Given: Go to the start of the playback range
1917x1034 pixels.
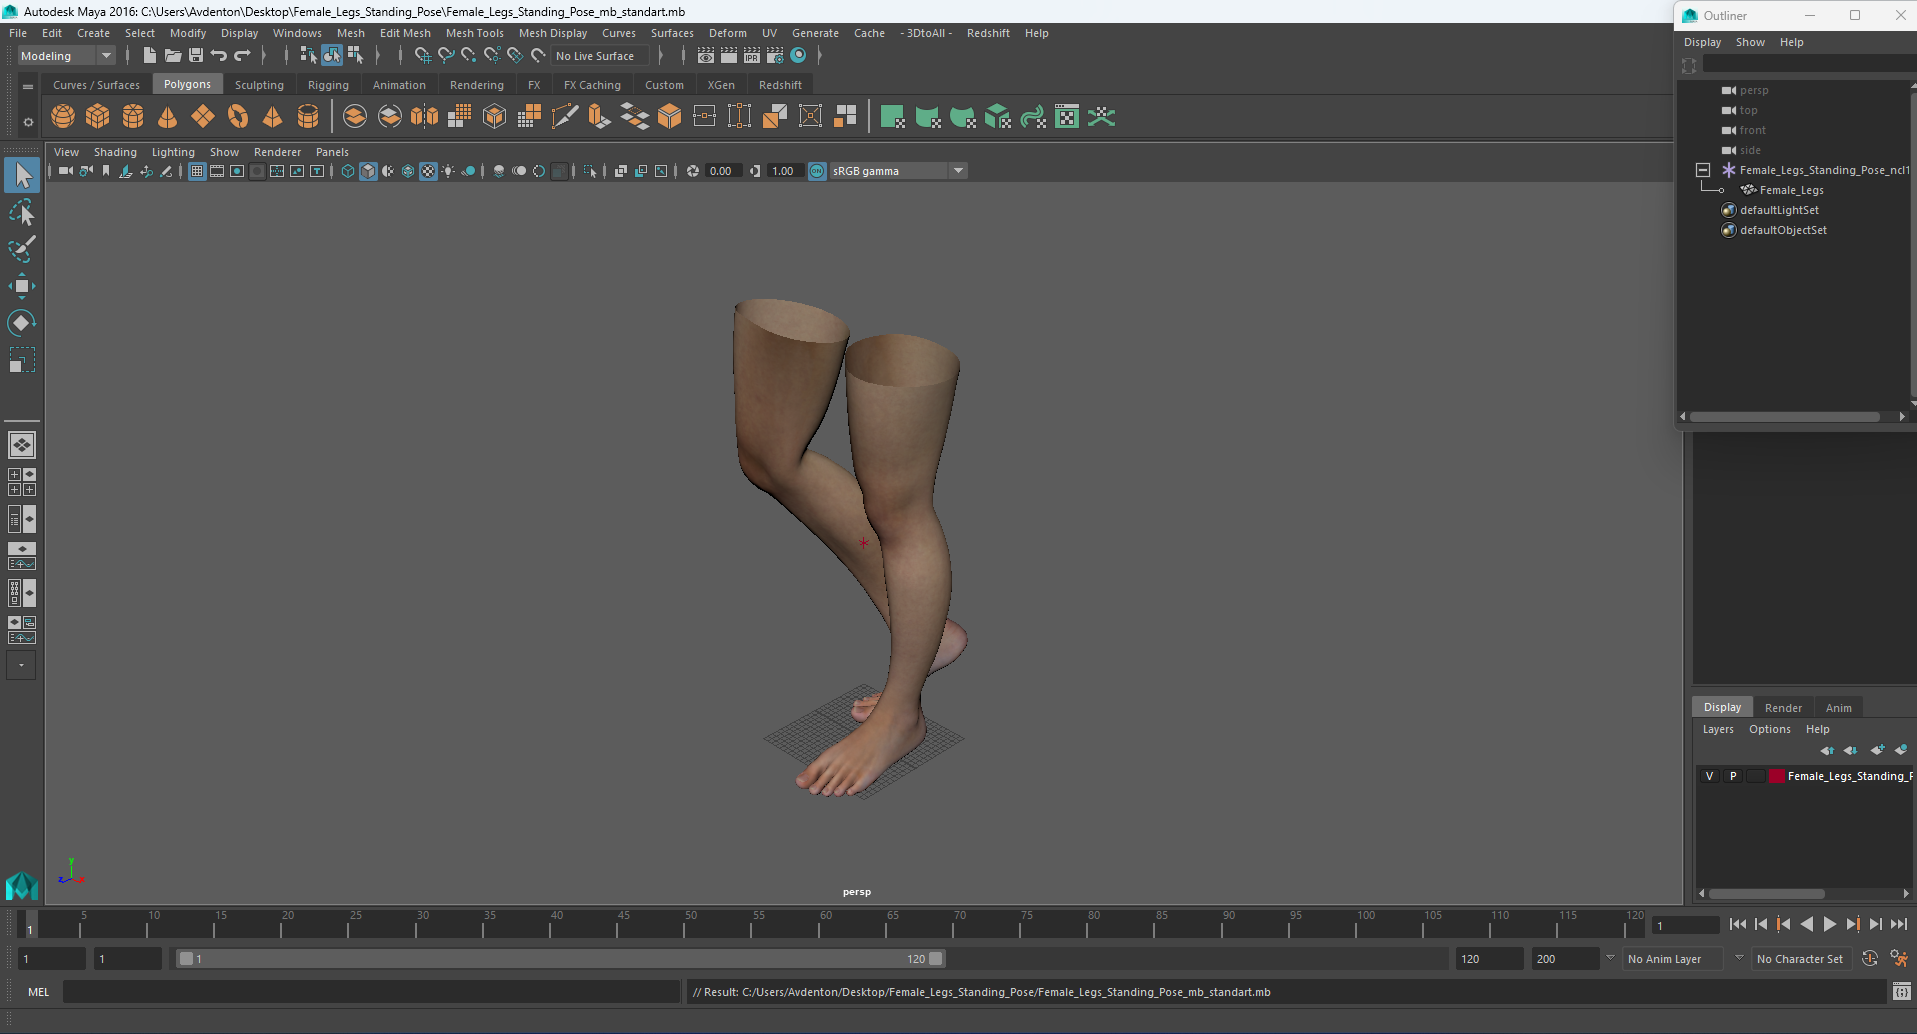Looking at the screenshot, I should click(x=1738, y=925).
